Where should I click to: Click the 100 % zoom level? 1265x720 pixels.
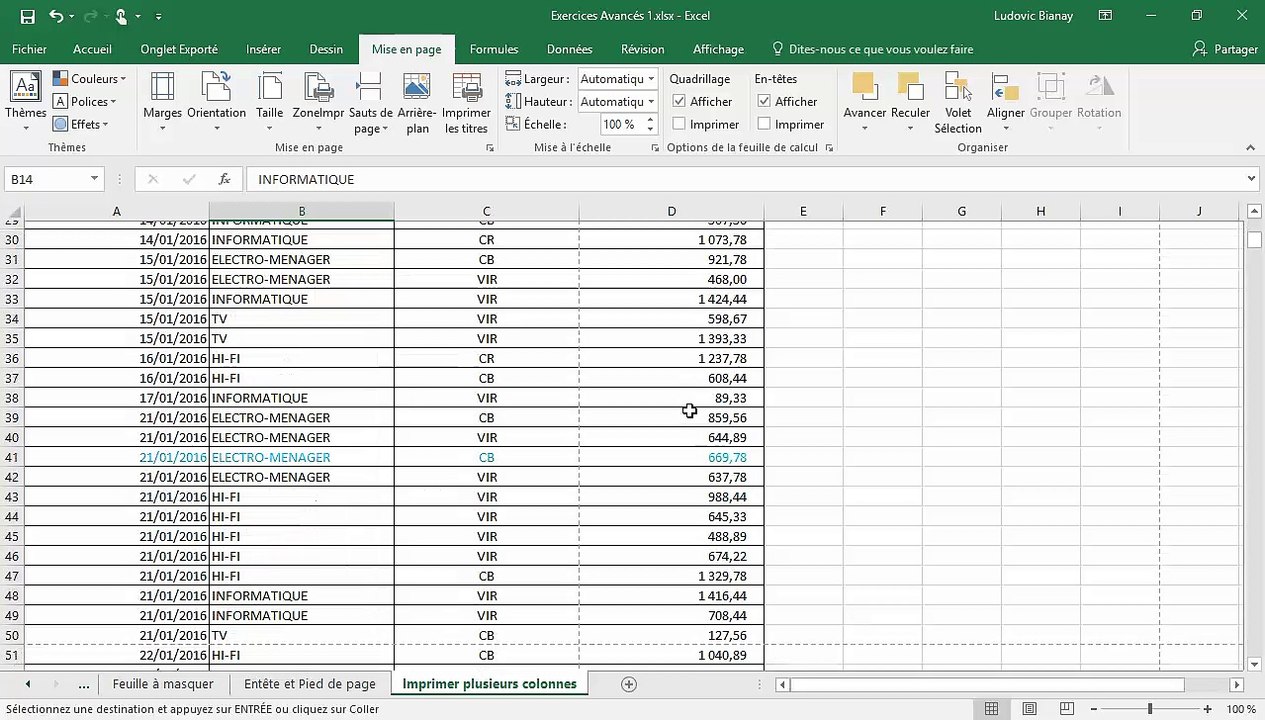(1241, 709)
